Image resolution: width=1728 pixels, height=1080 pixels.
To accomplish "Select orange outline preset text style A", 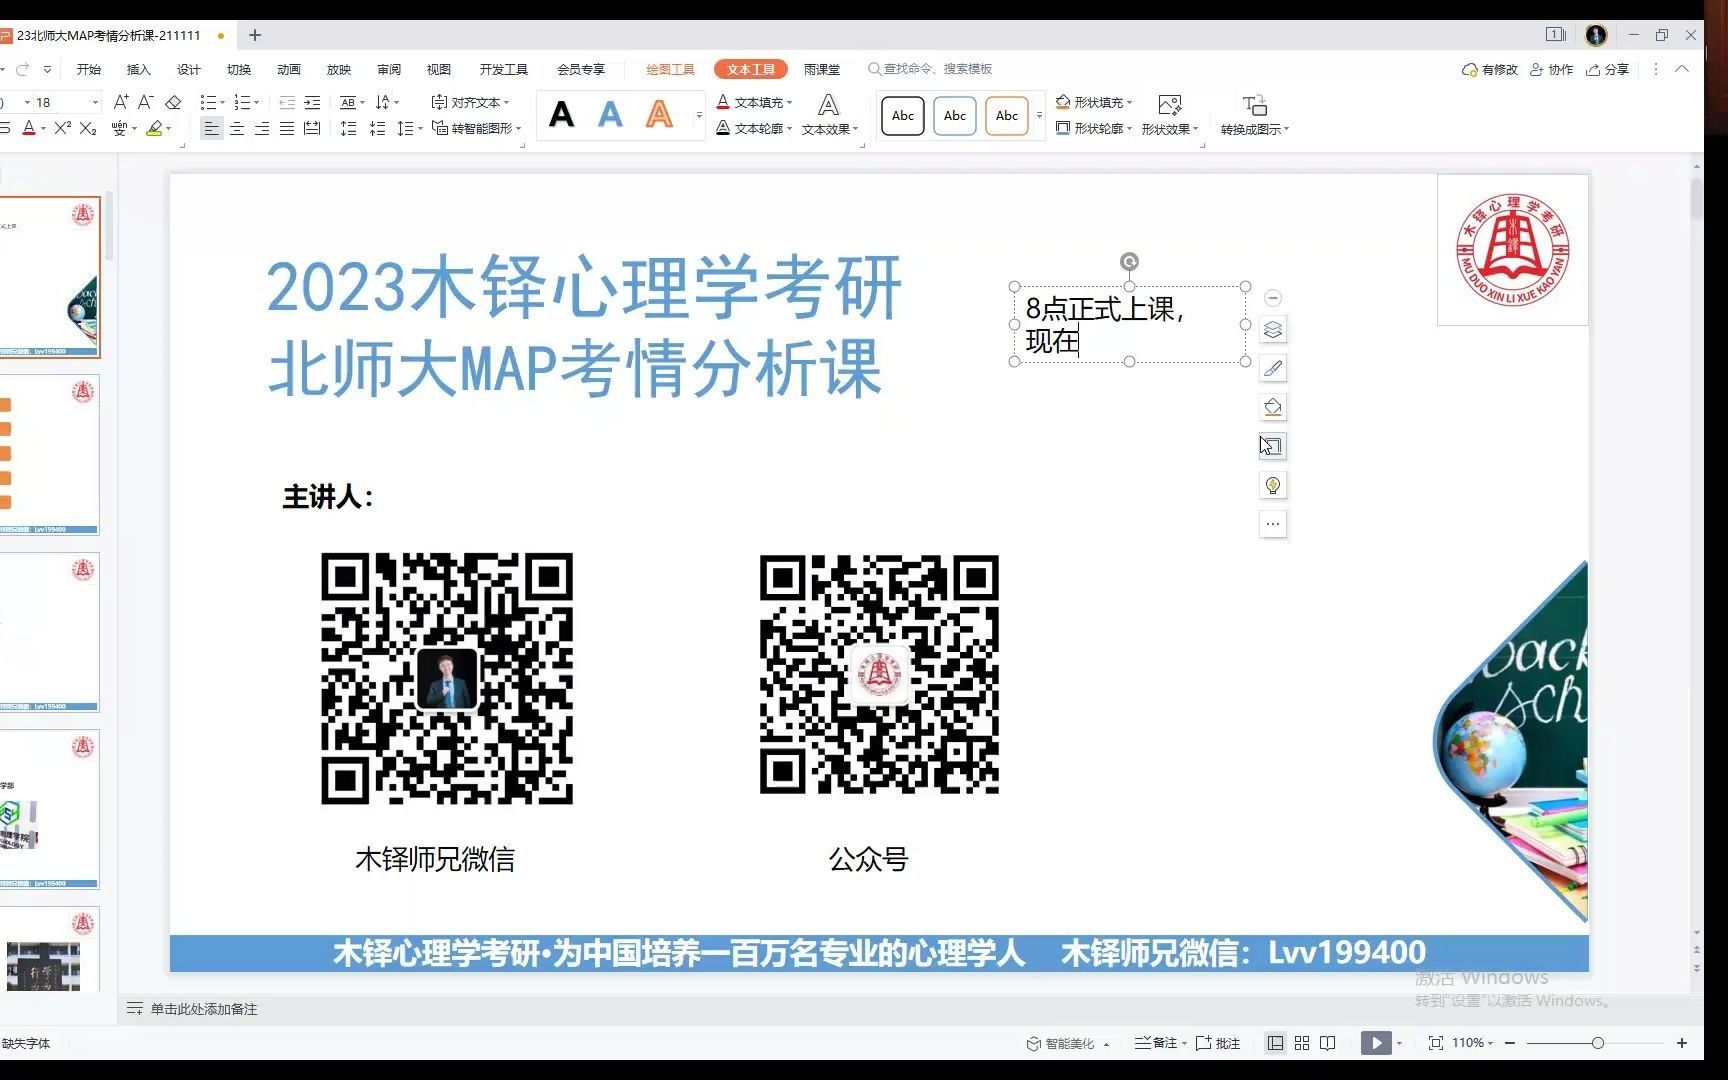I will 659,115.
